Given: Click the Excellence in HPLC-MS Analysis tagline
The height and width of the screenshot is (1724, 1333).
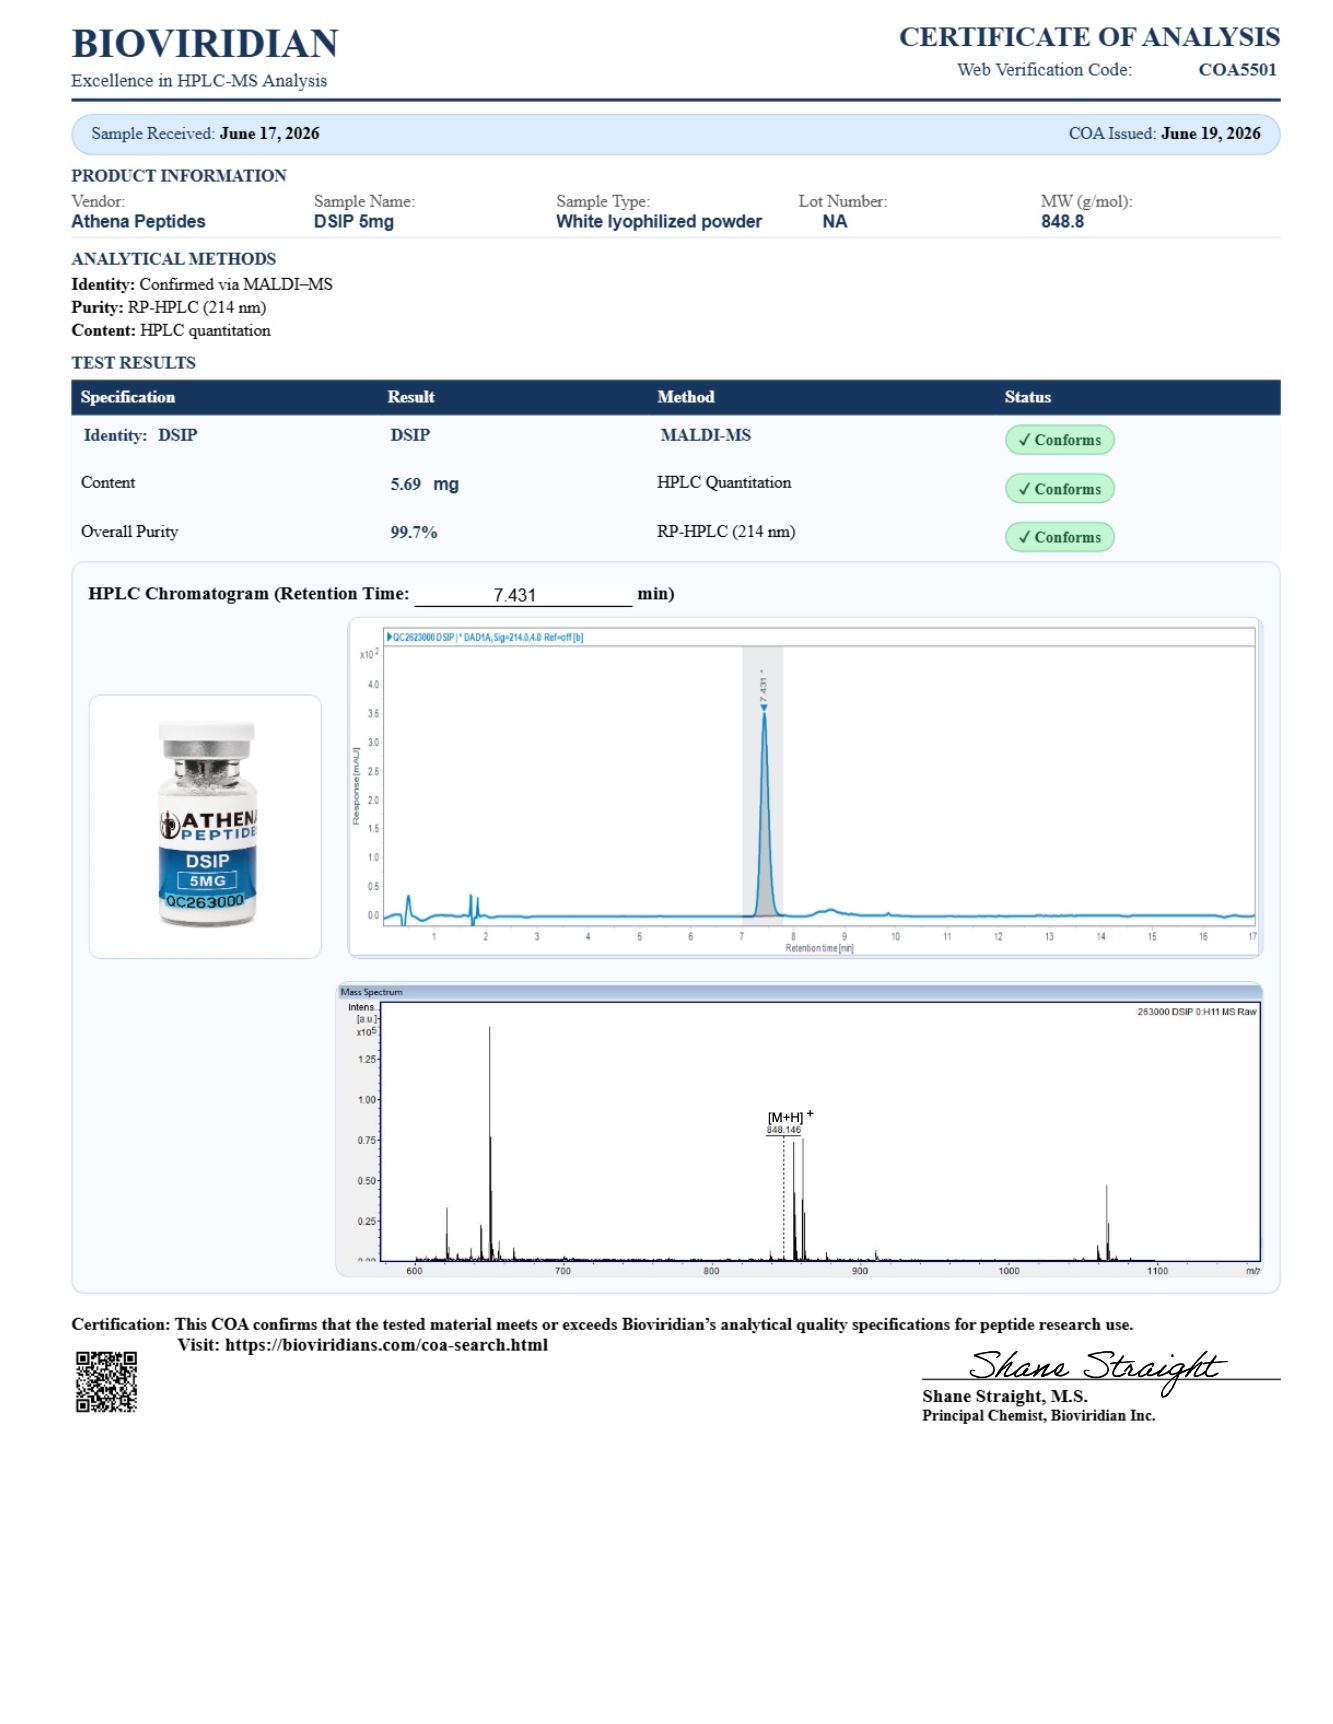Looking at the screenshot, I should (199, 81).
